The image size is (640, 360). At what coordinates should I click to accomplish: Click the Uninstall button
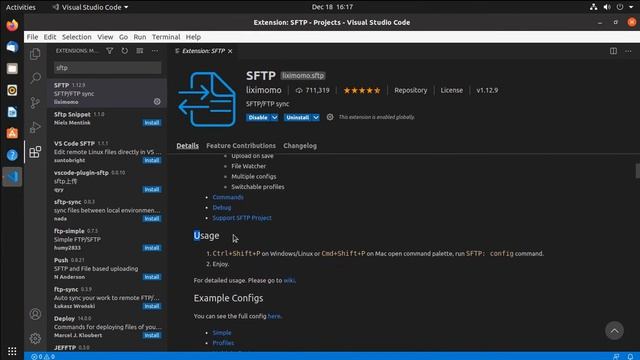tap(298, 118)
